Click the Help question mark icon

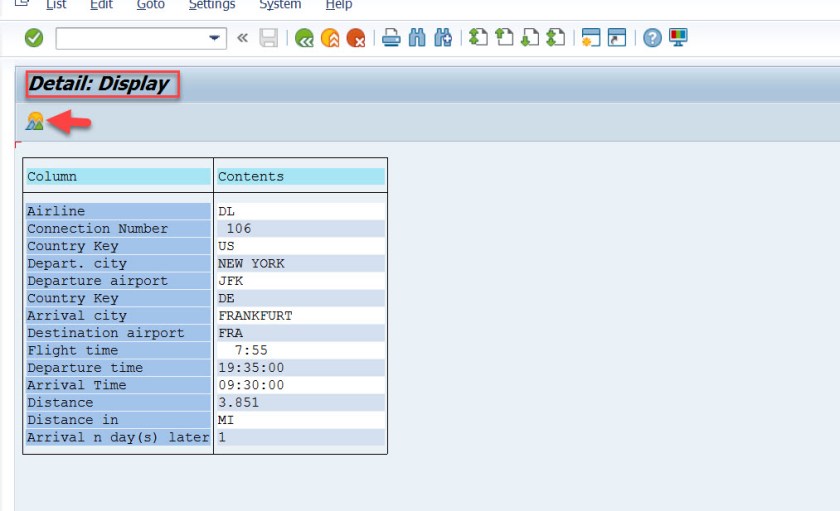(652, 38)
